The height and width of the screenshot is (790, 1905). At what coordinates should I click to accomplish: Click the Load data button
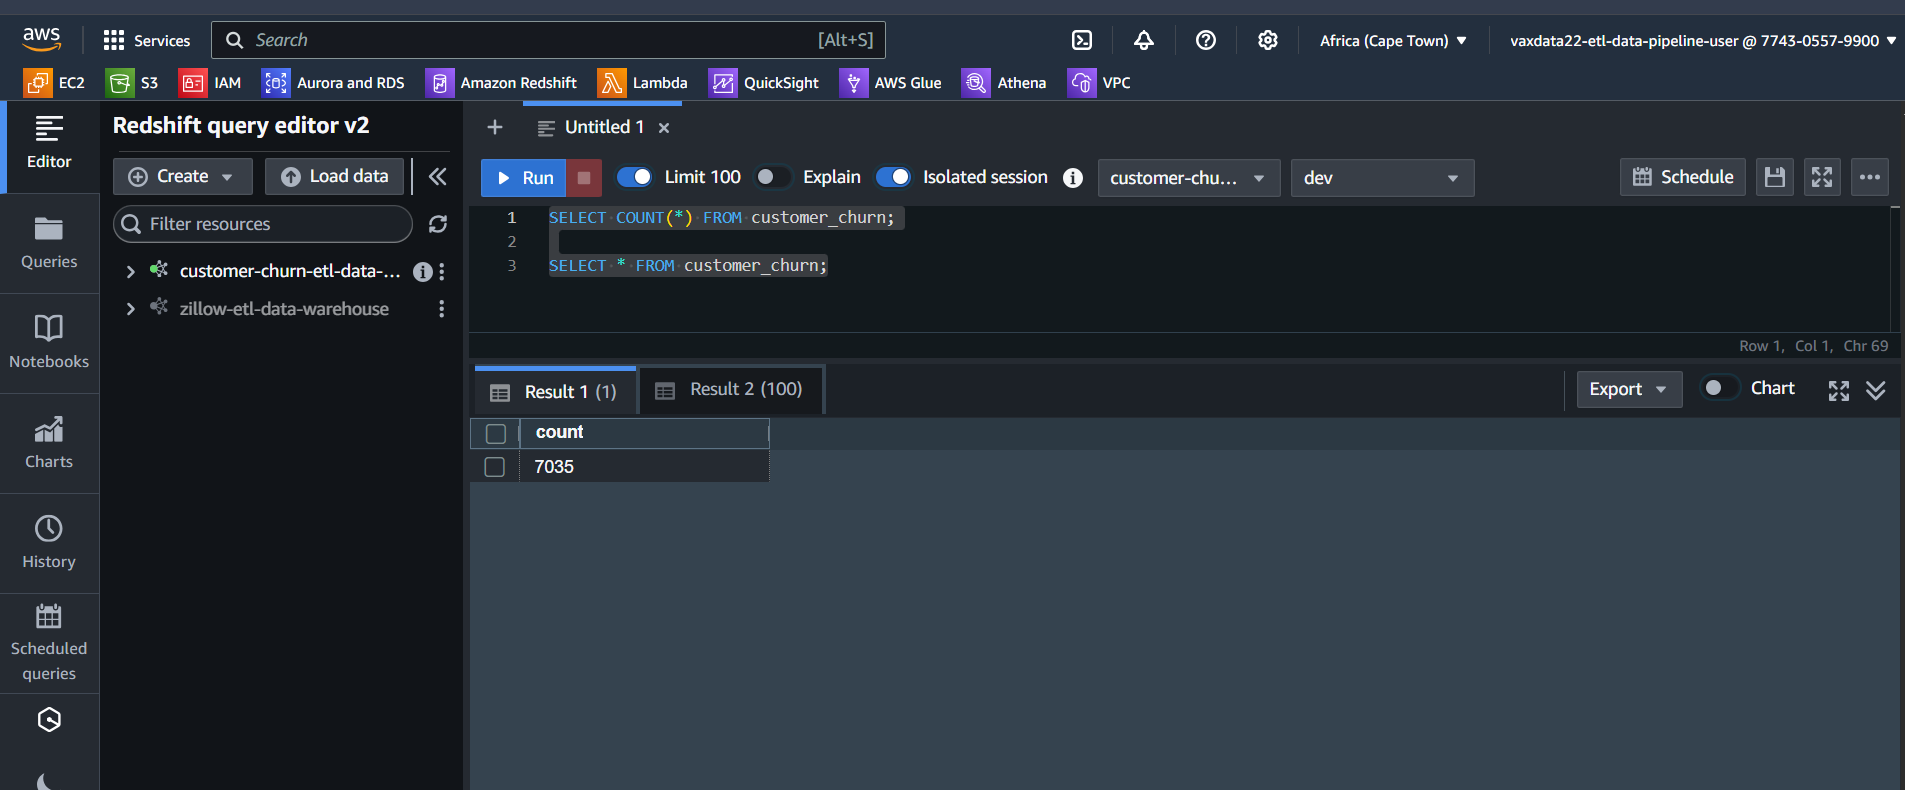tap(334, 176)
